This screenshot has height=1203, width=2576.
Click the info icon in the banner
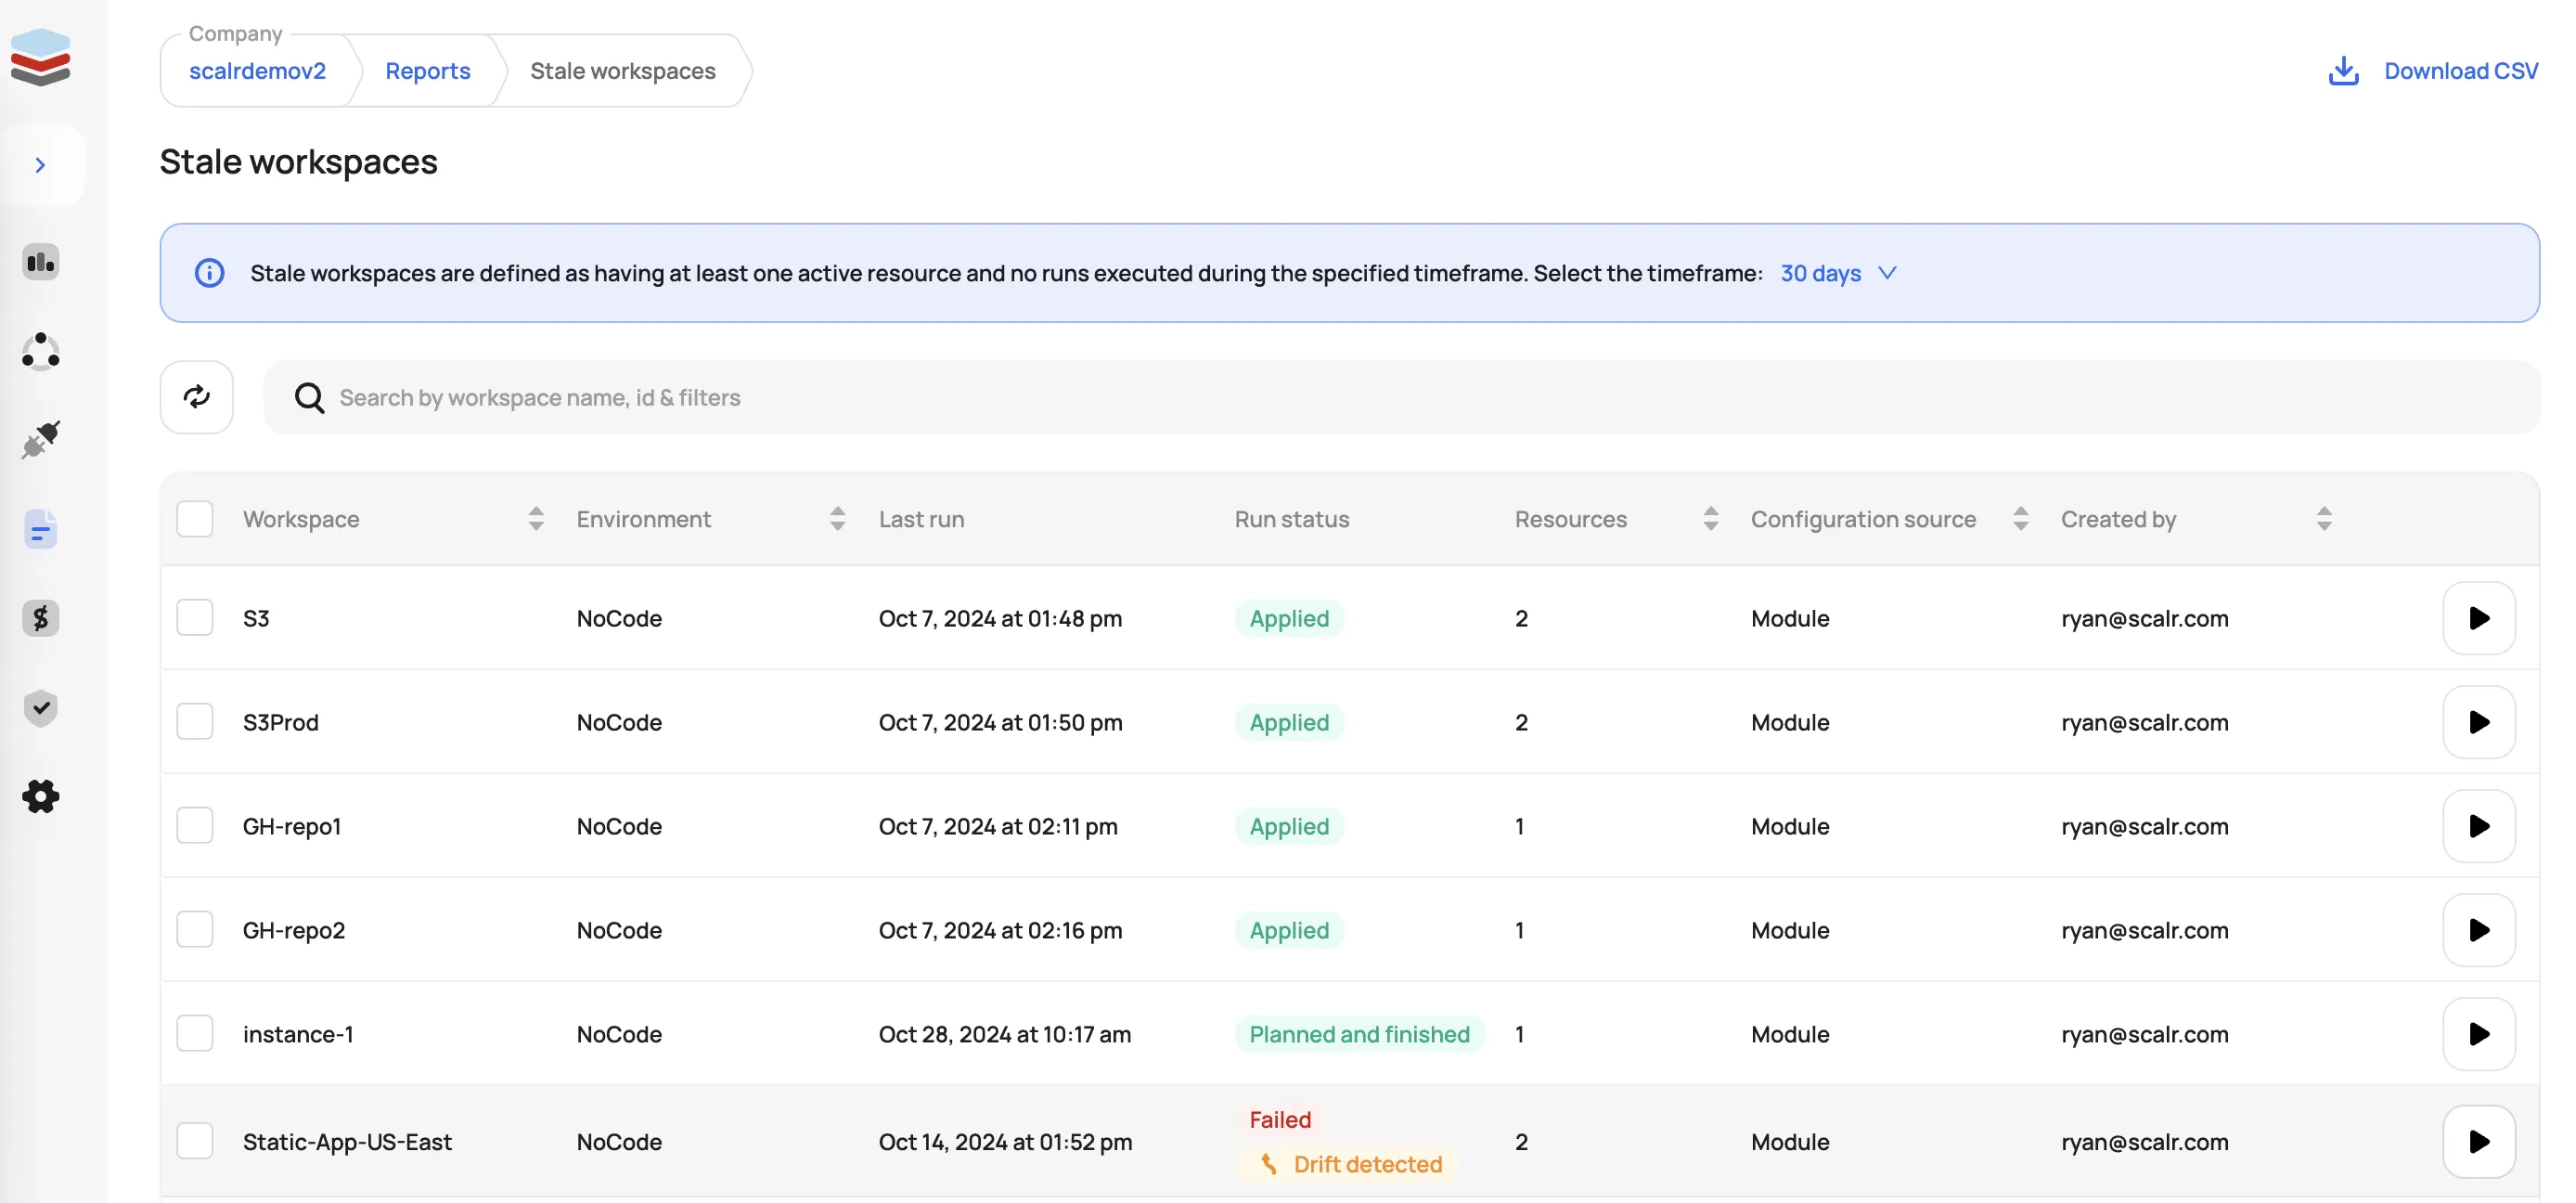pyautogui.click(x=209, y=272)
